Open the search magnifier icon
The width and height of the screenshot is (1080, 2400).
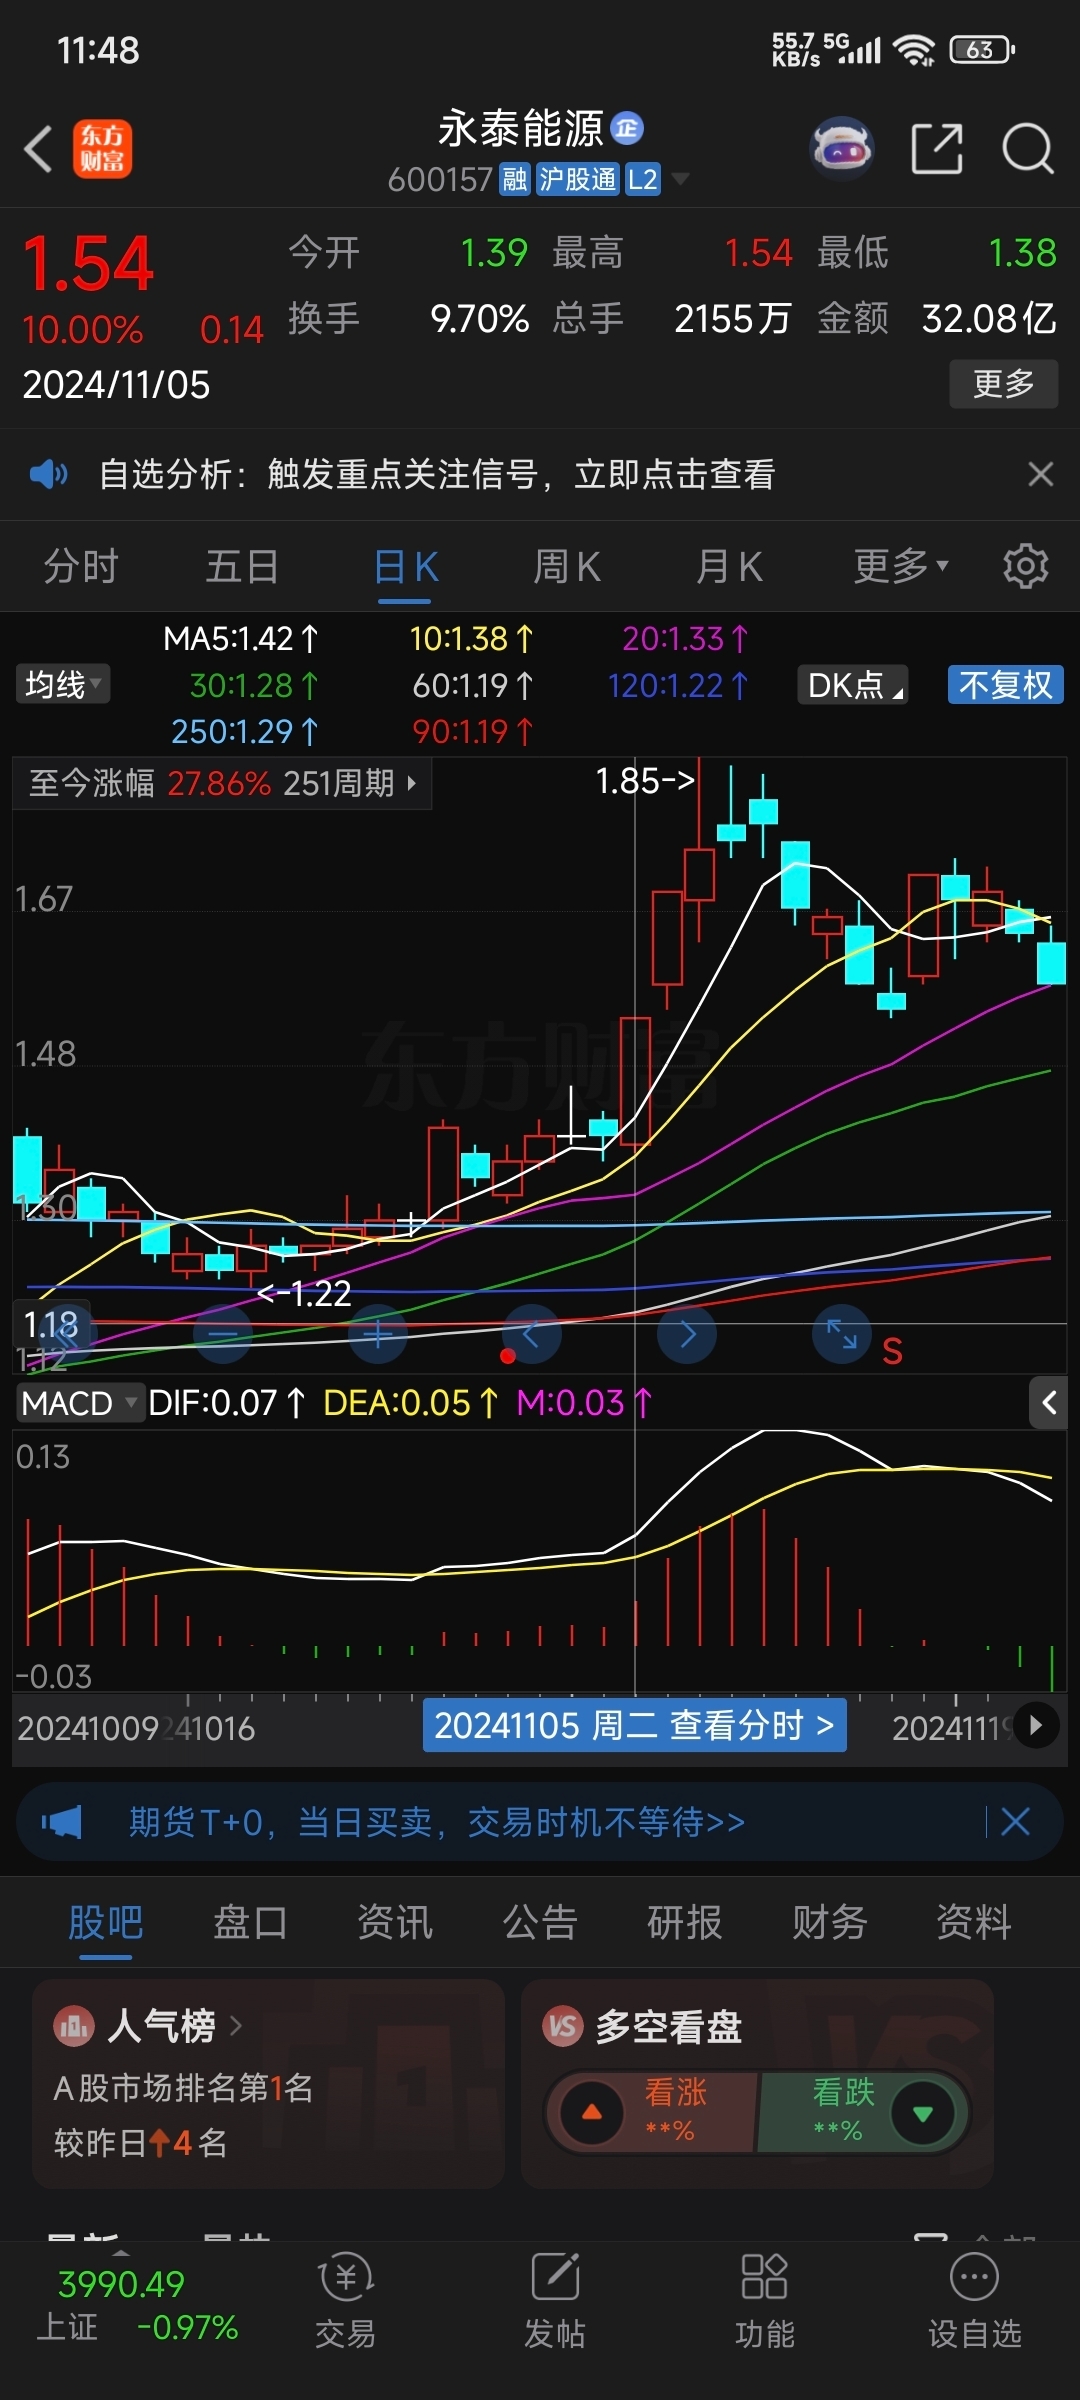1028,149
